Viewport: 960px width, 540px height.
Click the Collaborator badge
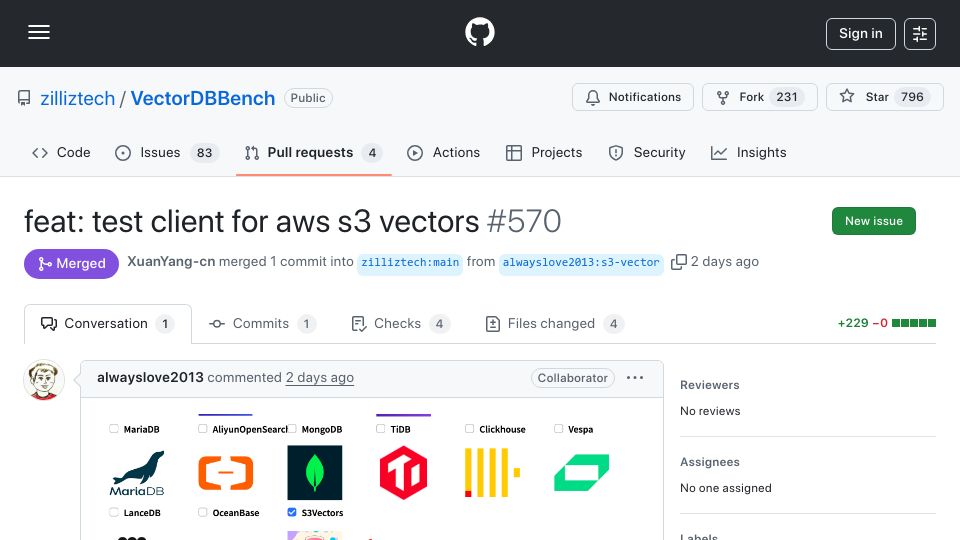pyautogui.click(x=572, y=378)
